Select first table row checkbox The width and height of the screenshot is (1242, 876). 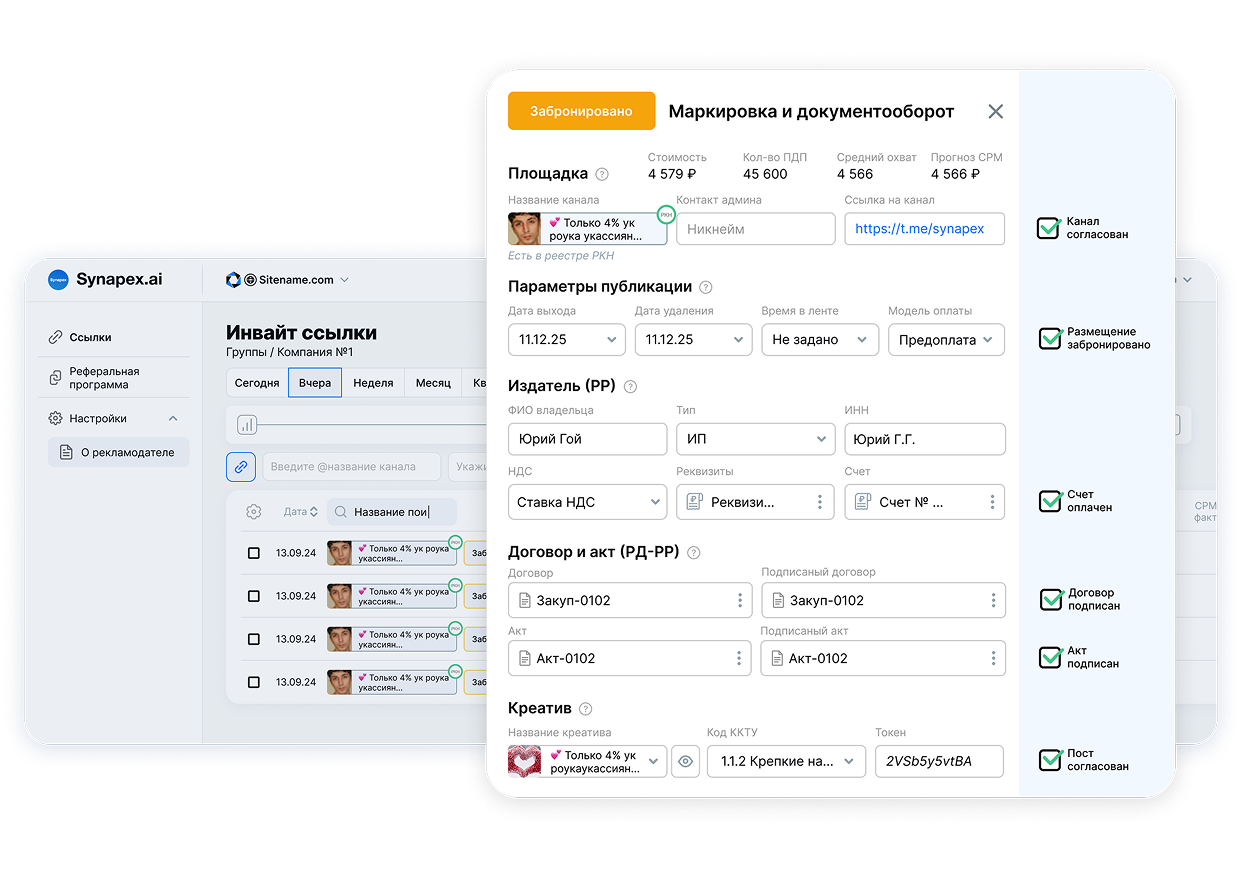[254, 553]
